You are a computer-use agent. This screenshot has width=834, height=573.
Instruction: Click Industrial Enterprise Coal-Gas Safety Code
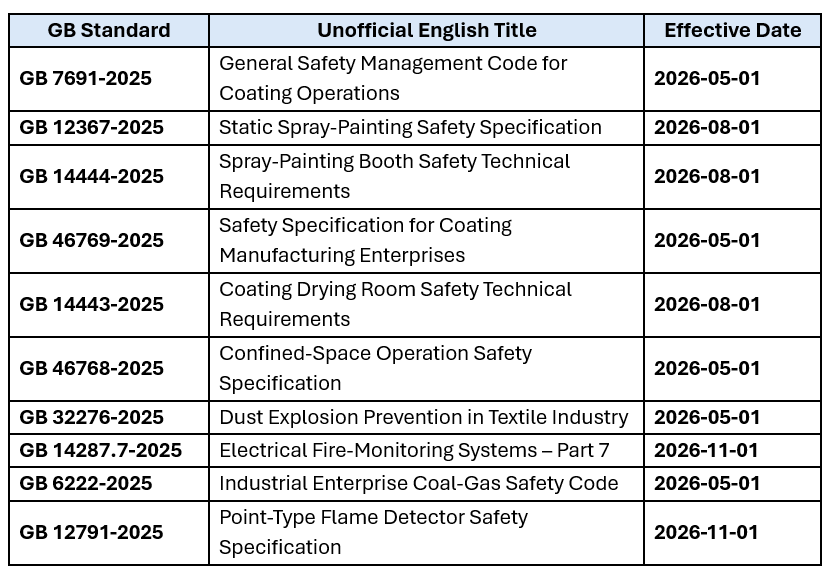(418, 483)
